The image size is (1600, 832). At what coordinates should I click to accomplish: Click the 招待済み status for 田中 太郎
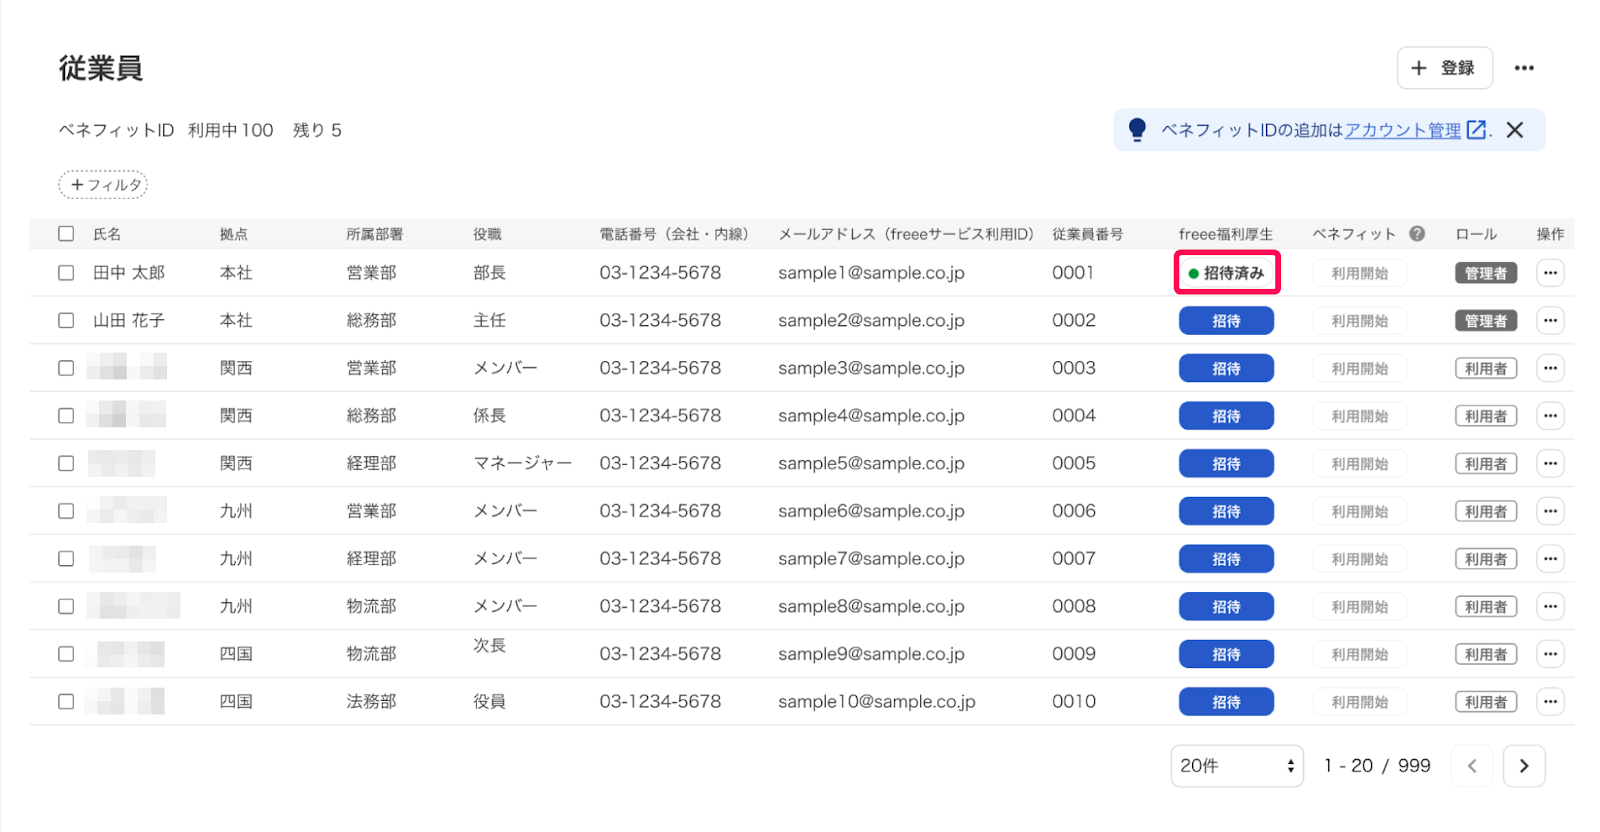(1226, 273)
